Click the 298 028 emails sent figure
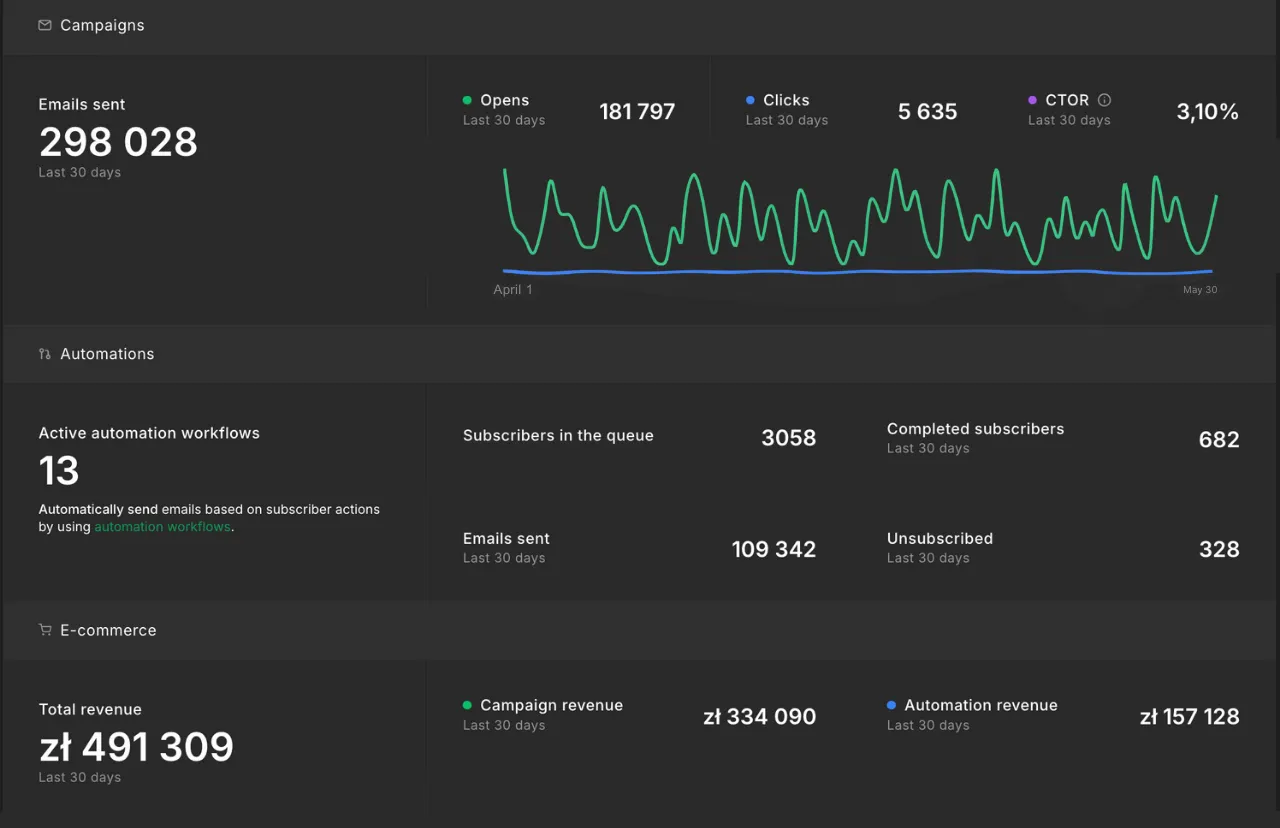Screen dimensions: 1280x828 (118, 142)
